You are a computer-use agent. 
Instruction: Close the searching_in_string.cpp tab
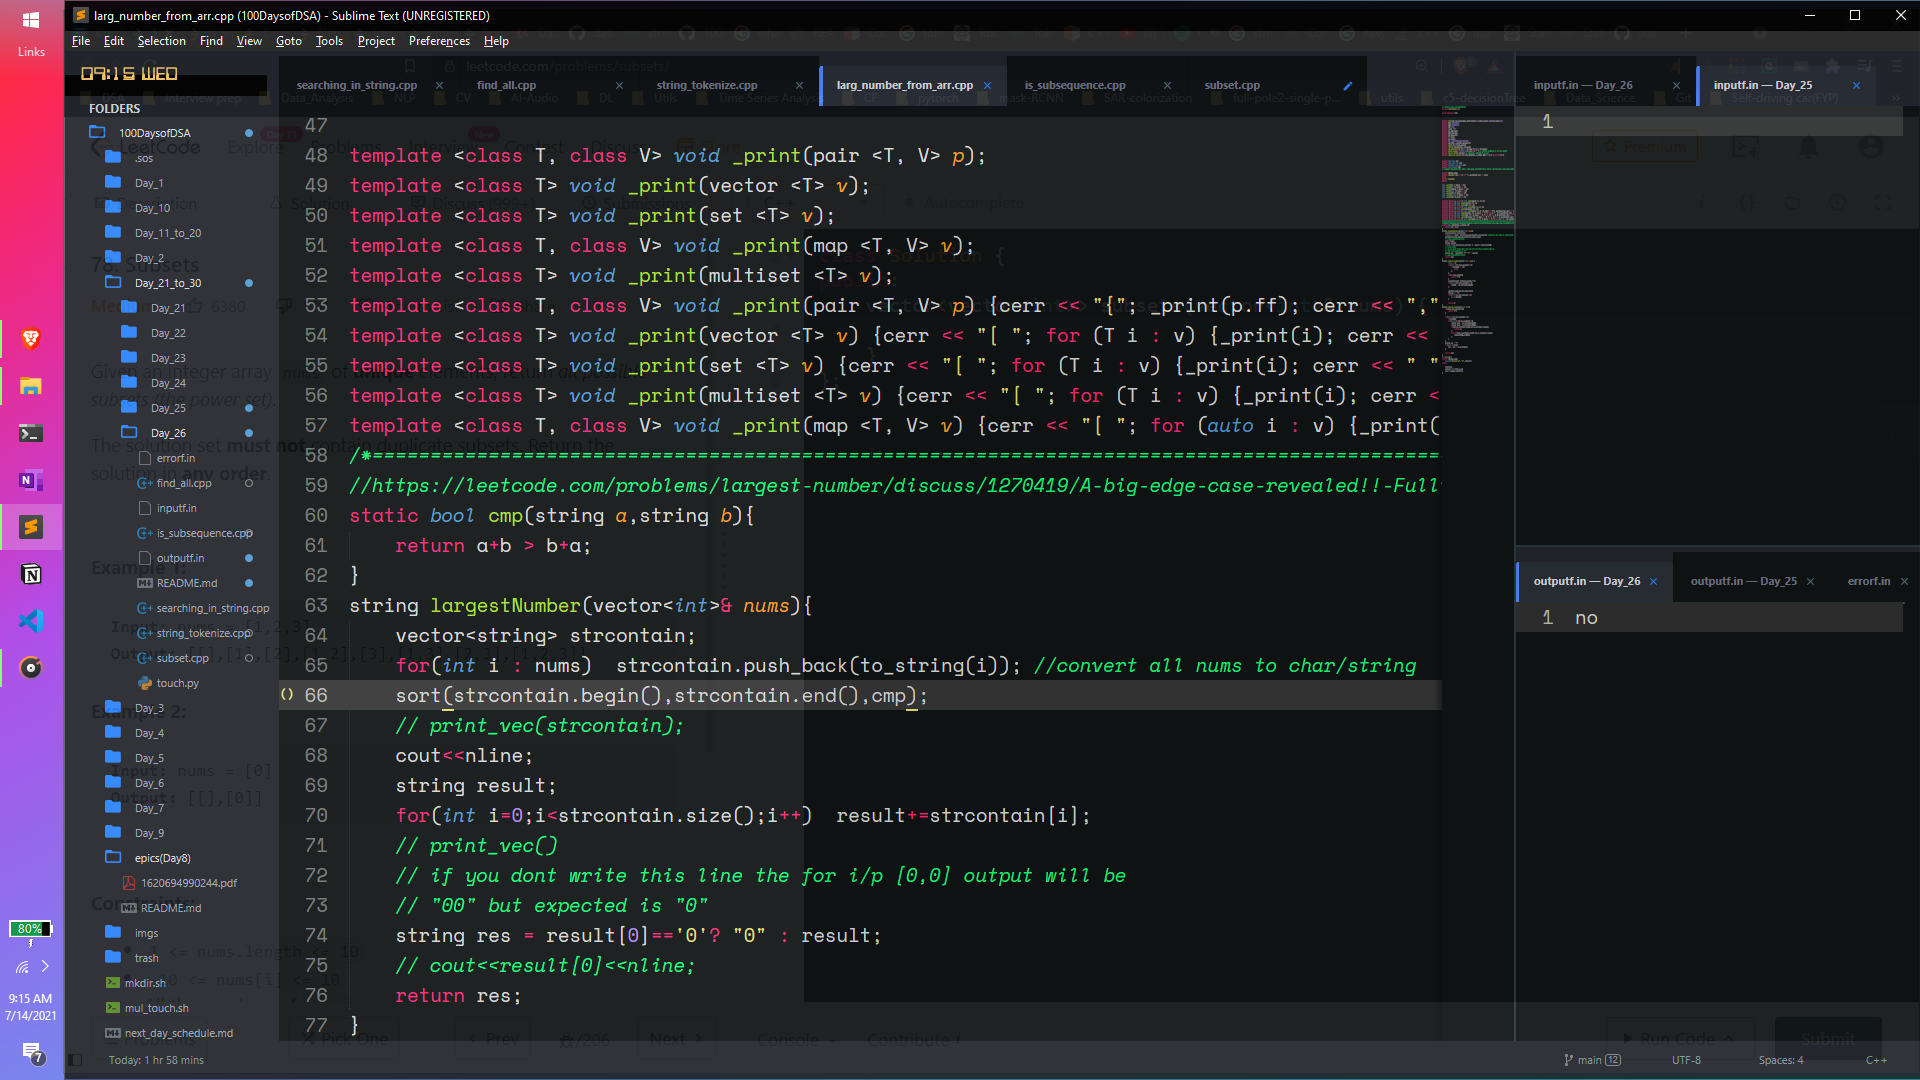point(439,86)
